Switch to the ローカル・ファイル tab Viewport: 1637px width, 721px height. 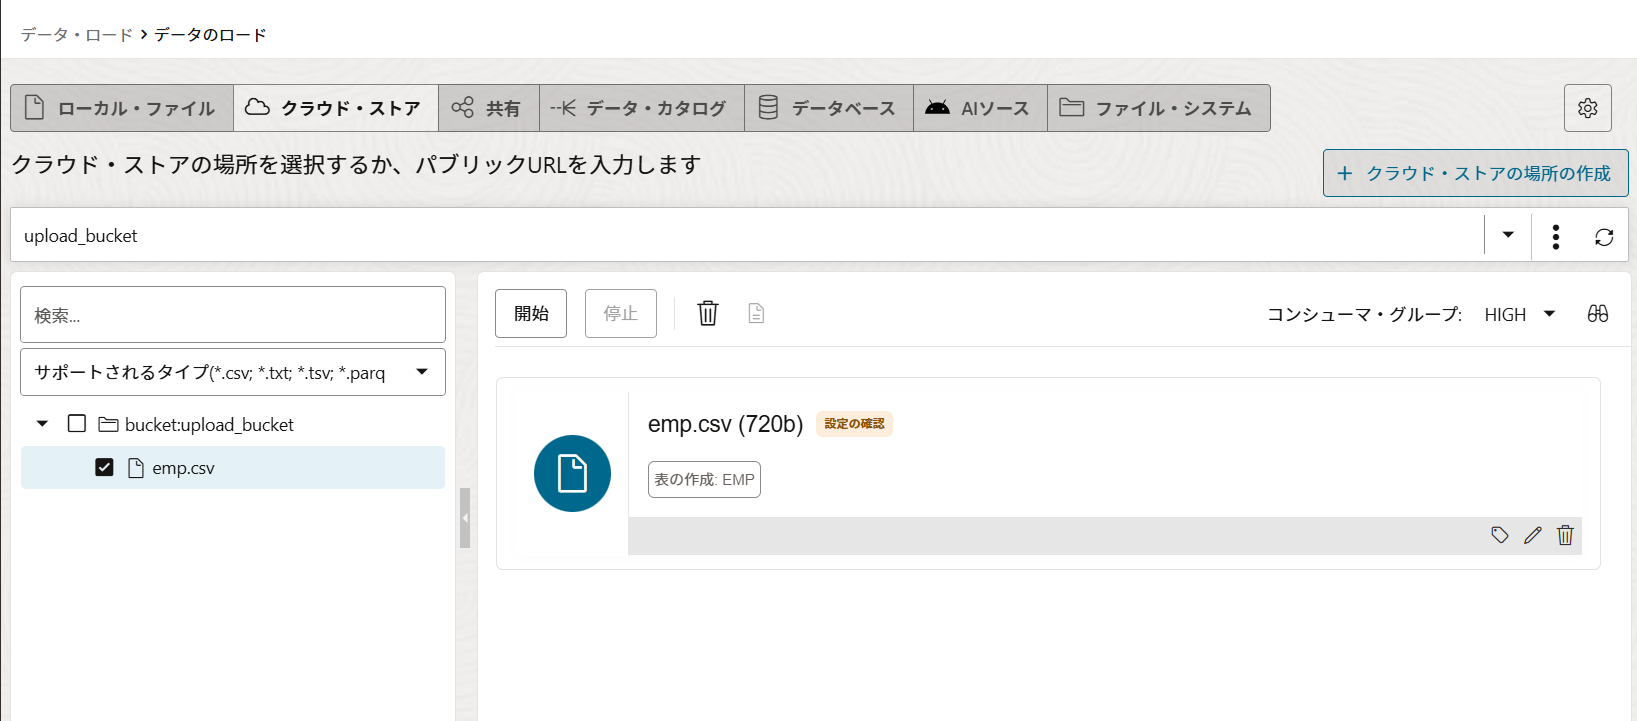point(122,108)
